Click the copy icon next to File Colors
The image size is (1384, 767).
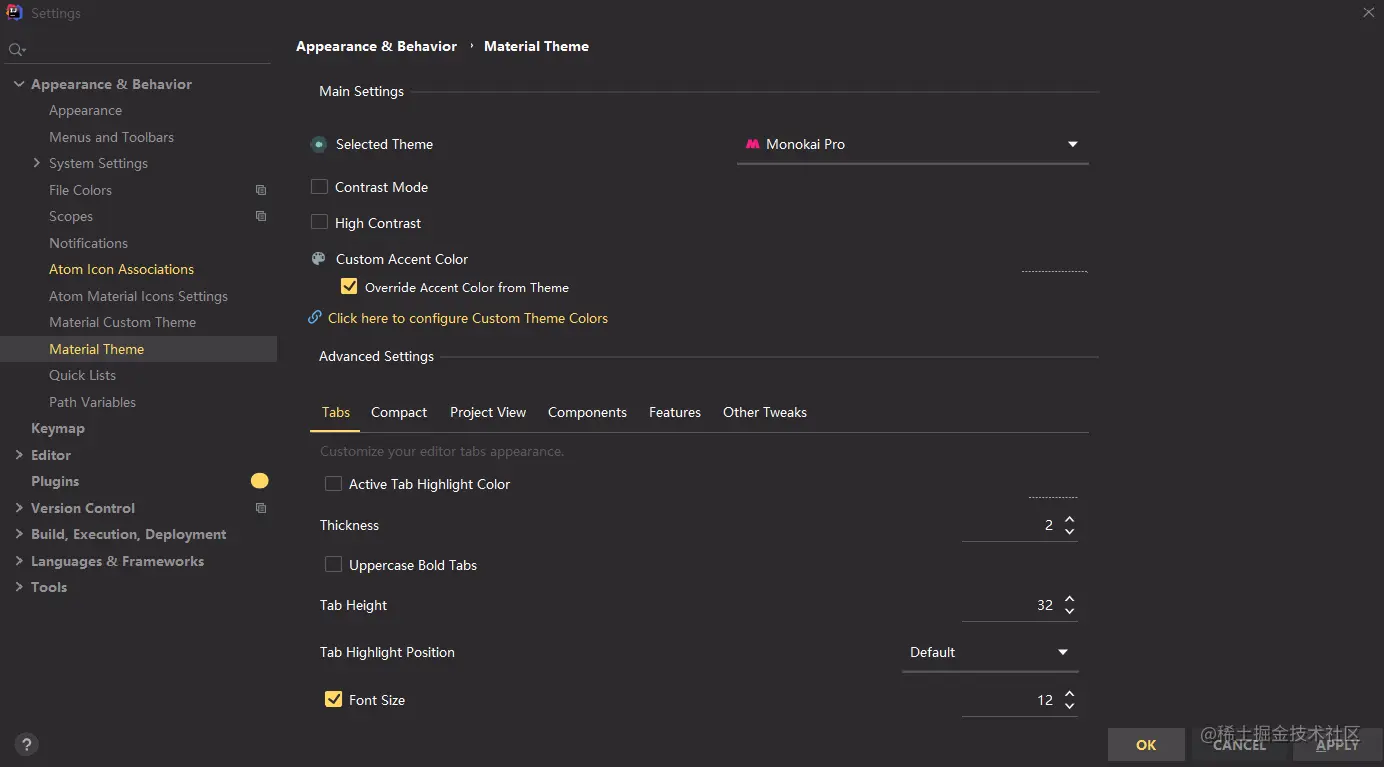click(x=261, y=190)
